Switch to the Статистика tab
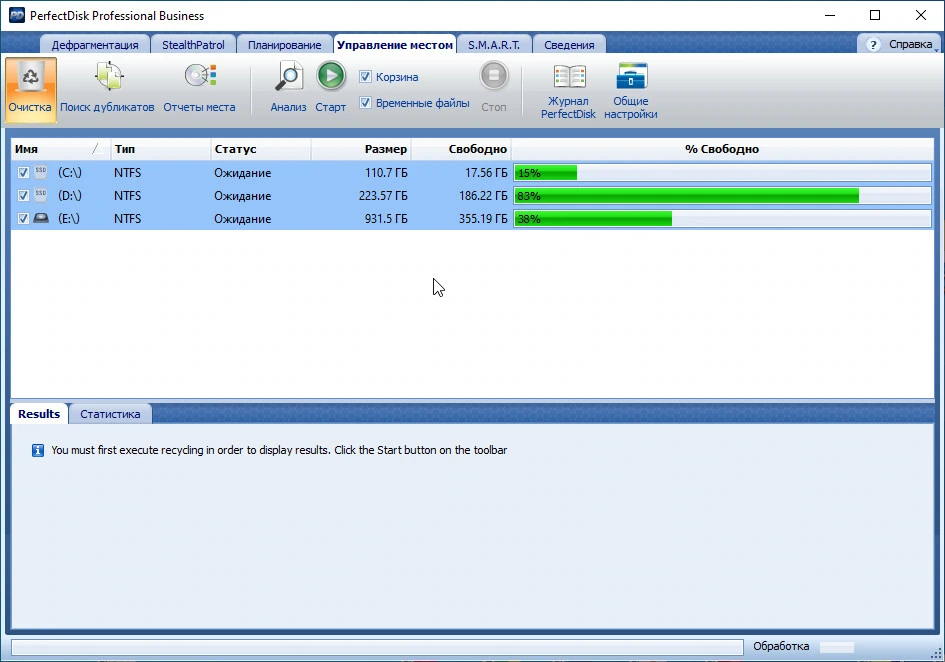 (x=110, y=414)
